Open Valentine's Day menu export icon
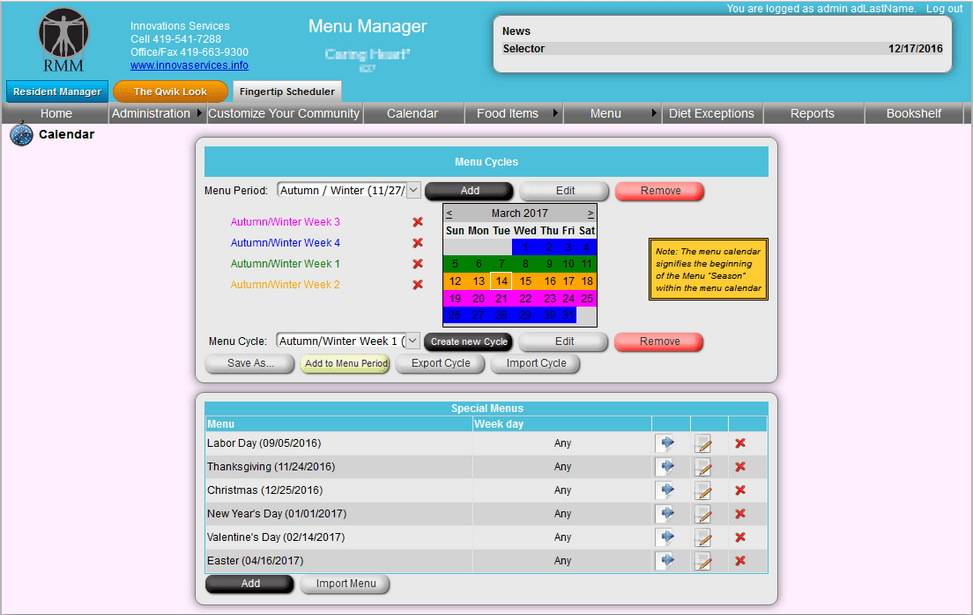The image size is (973, 615). pyautogui.click(x=668, y=537)
